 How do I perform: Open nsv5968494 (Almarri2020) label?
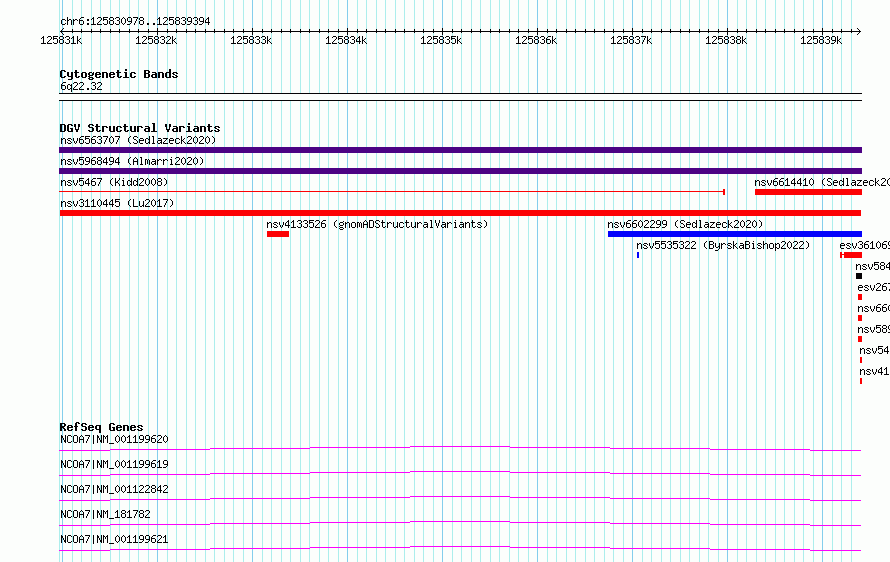[132, 161]
